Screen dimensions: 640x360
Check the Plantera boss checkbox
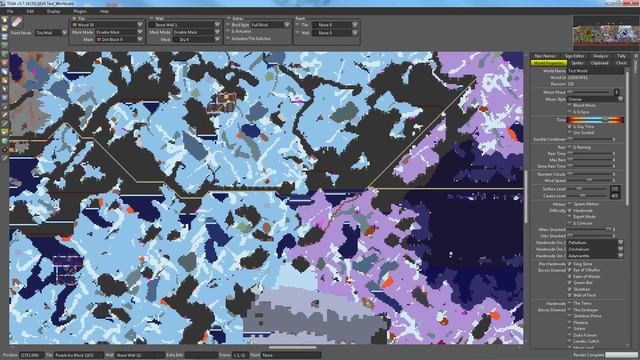pos(570,322)
